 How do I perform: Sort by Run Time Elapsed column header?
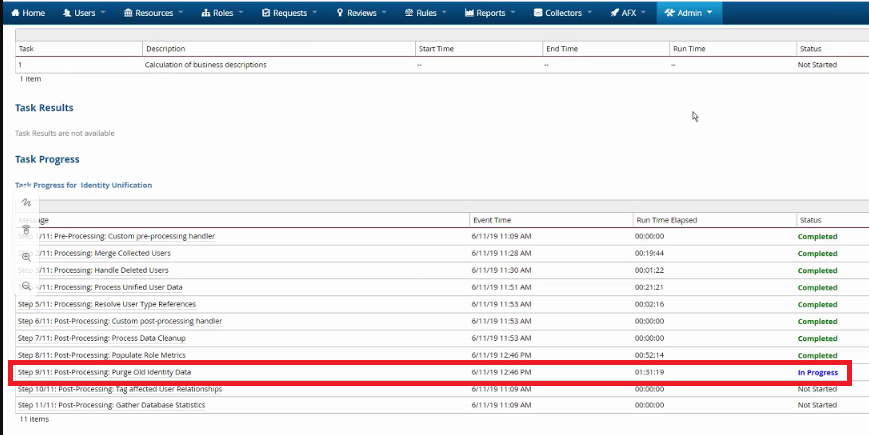pos(666,219)
